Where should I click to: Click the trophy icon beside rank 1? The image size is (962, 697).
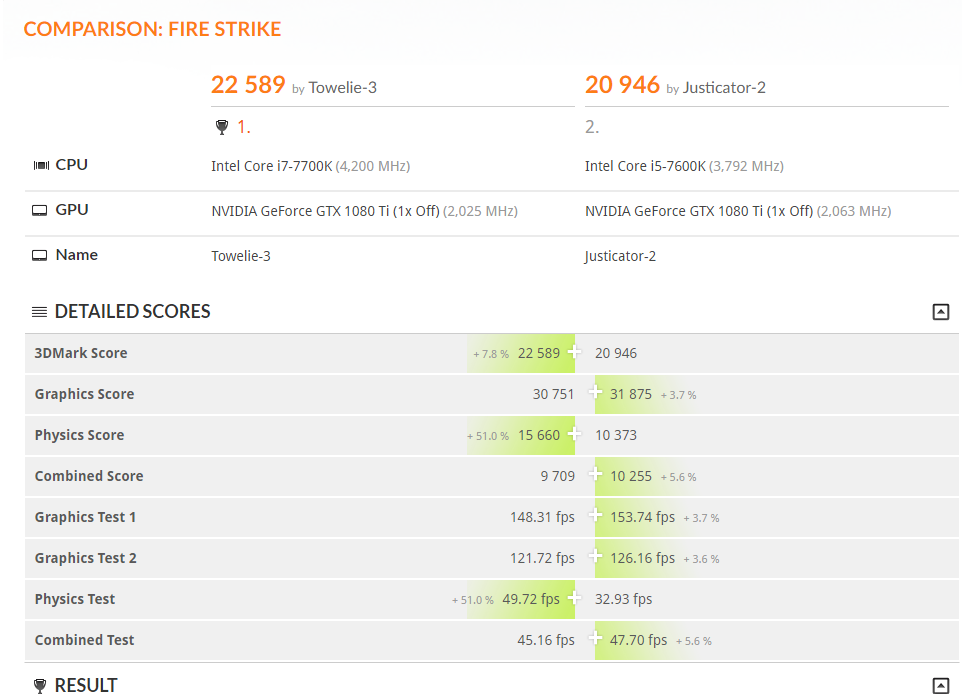222,127
